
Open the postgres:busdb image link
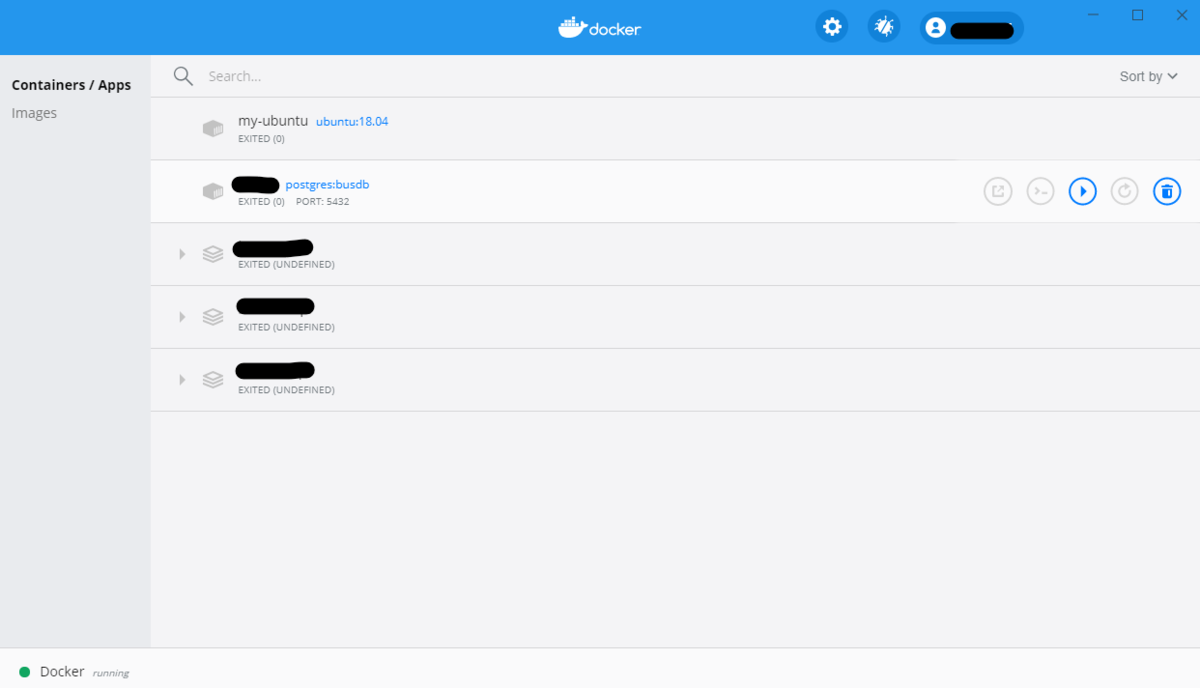(x=328, y=185)
